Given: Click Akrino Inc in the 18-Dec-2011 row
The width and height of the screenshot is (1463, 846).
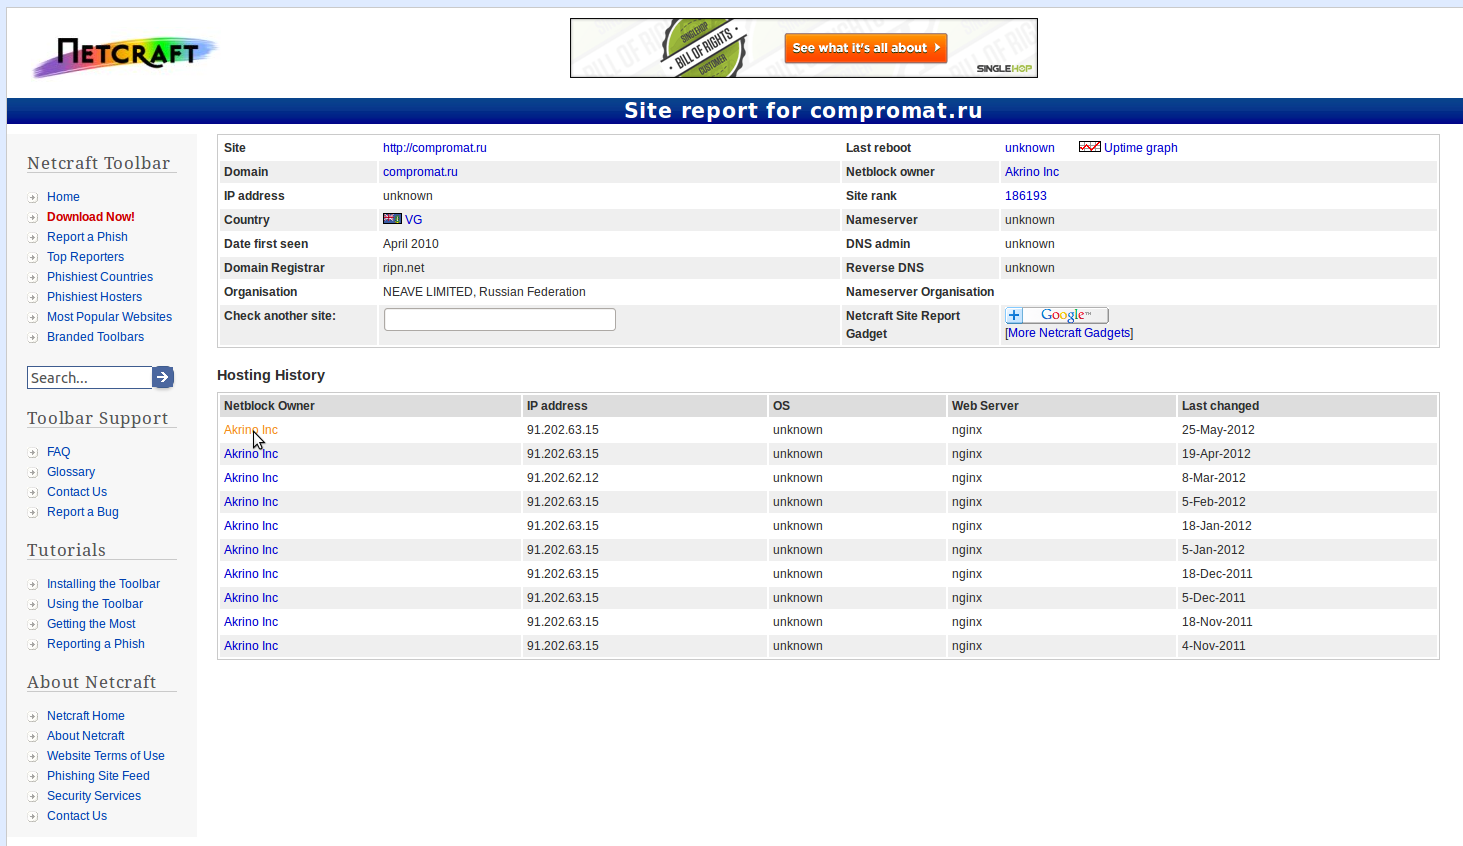Looking at the screenshot, I should [x=251, y=574].
